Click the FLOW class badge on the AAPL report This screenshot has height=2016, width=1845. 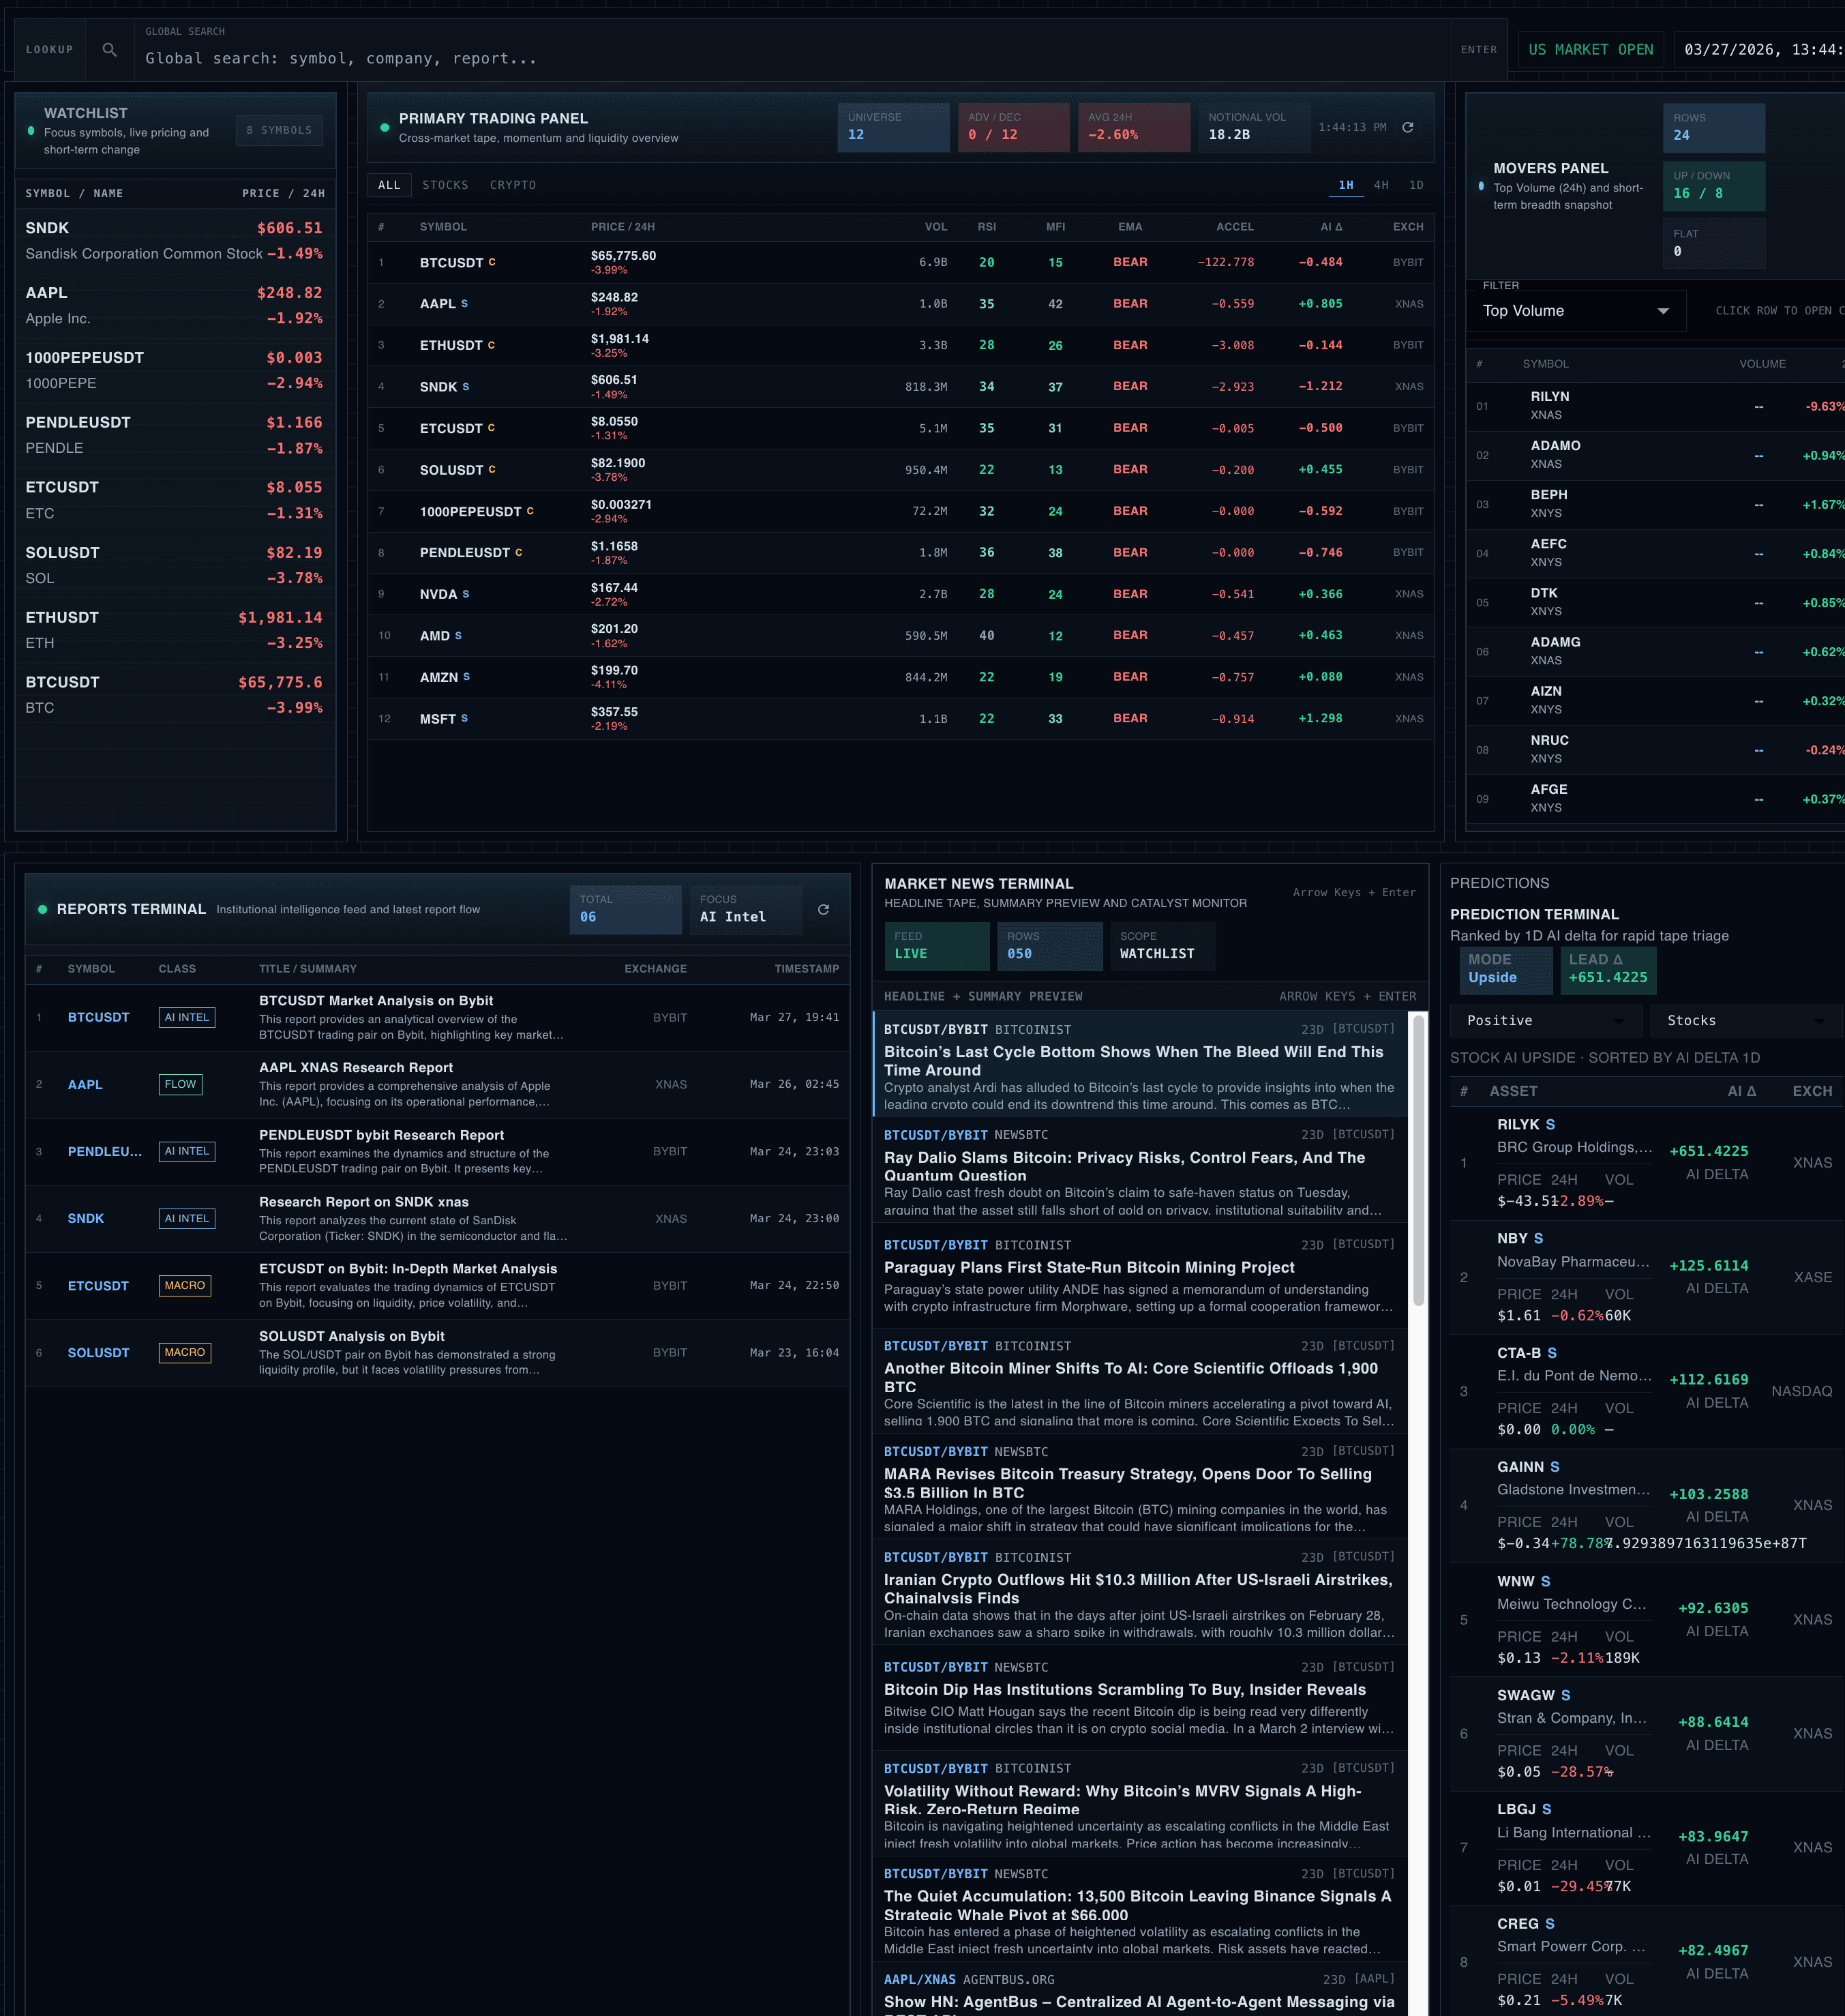[180, 1084]
